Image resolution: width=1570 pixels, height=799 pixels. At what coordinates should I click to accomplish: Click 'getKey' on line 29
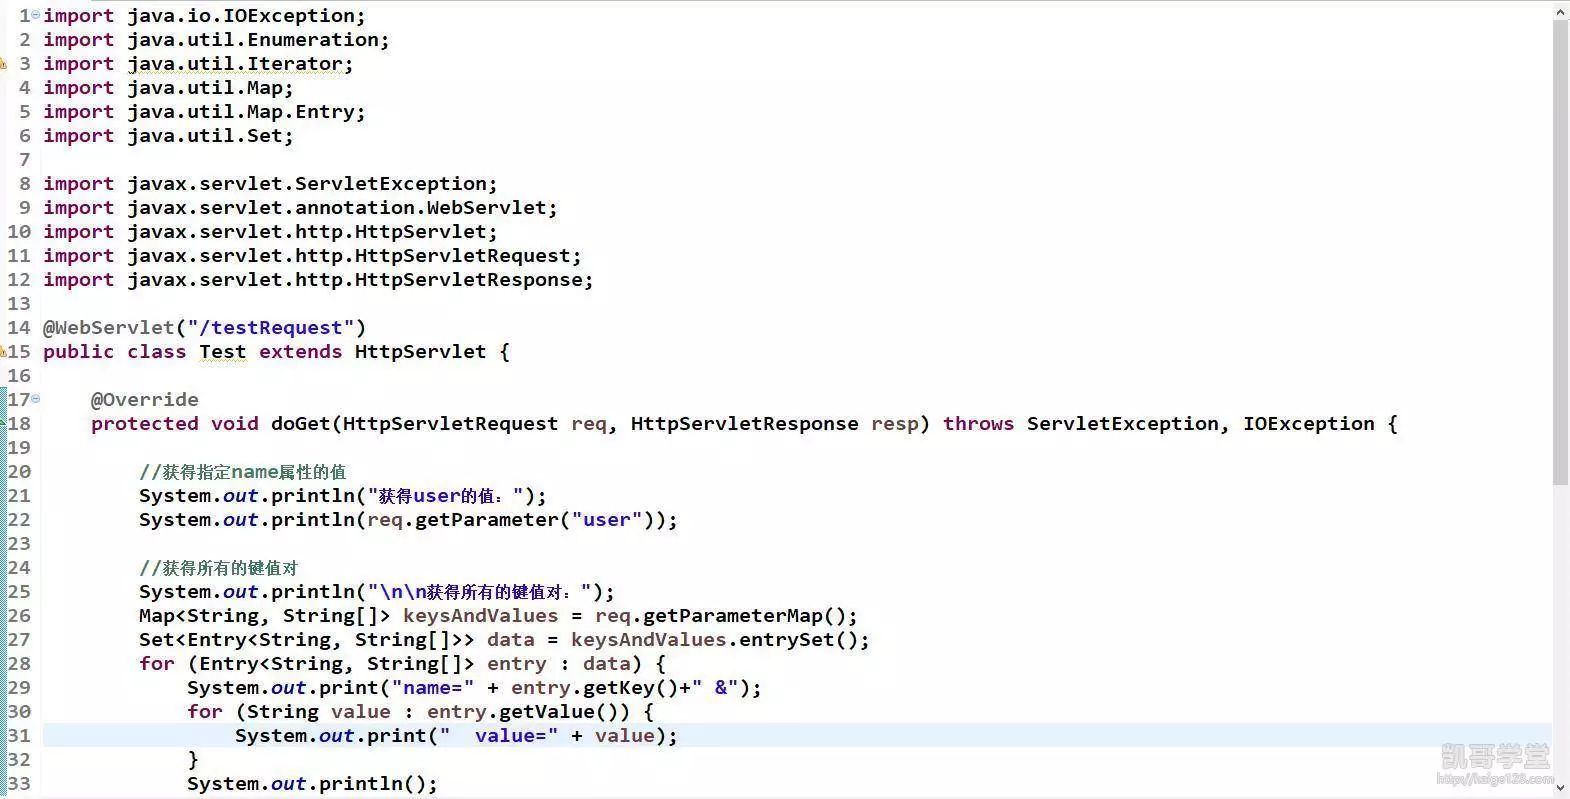[x=618, y=688]
